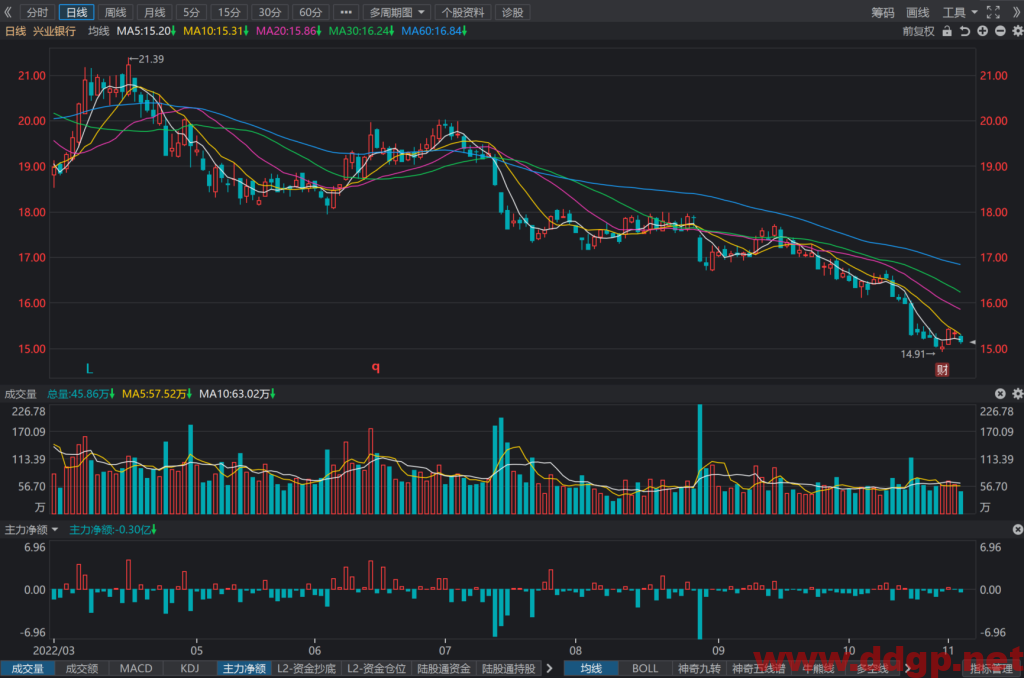Switch to 60分 minute chart
The width and height of the screenshot is (1024, 678).
click(x=310, y=12)
